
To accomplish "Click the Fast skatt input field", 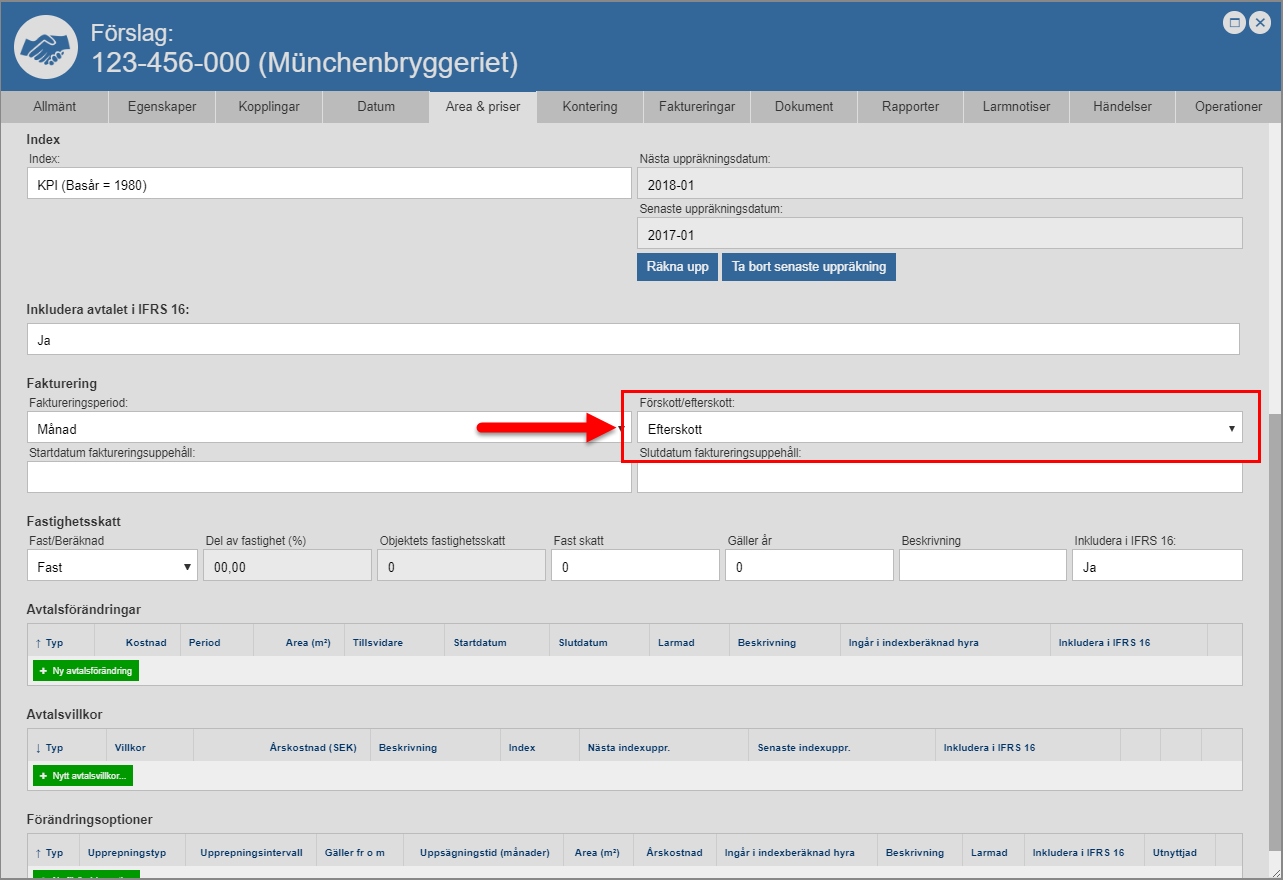I will pos(634,566).
